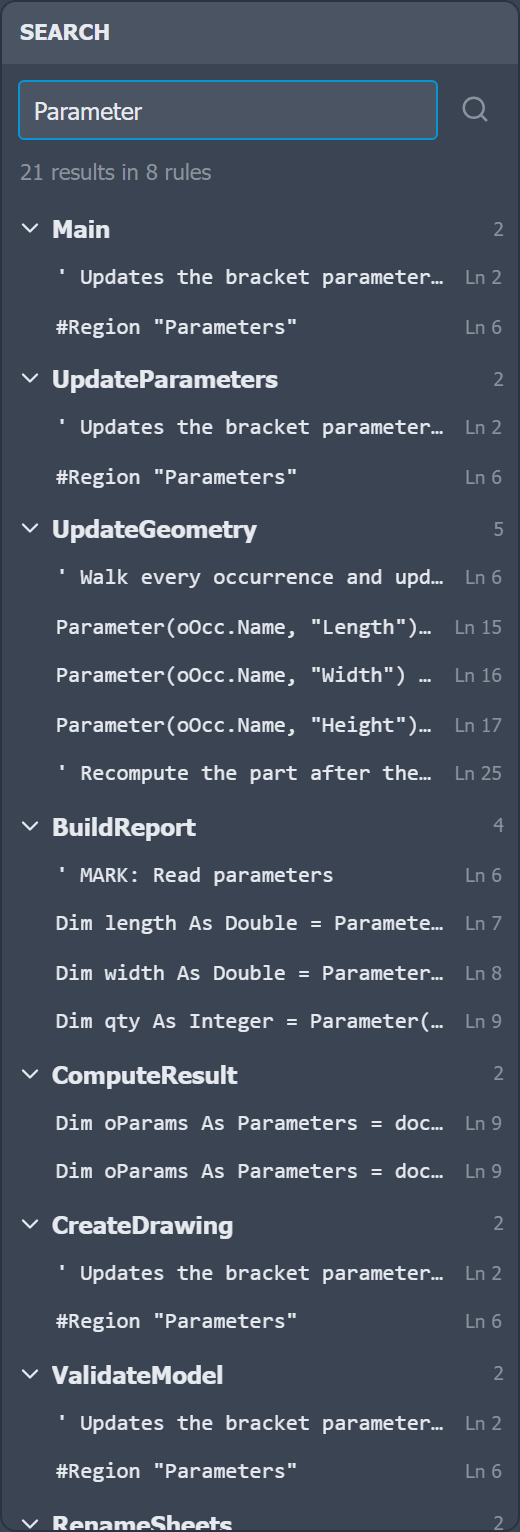Collapse the Main rule group

click(29, 229)
